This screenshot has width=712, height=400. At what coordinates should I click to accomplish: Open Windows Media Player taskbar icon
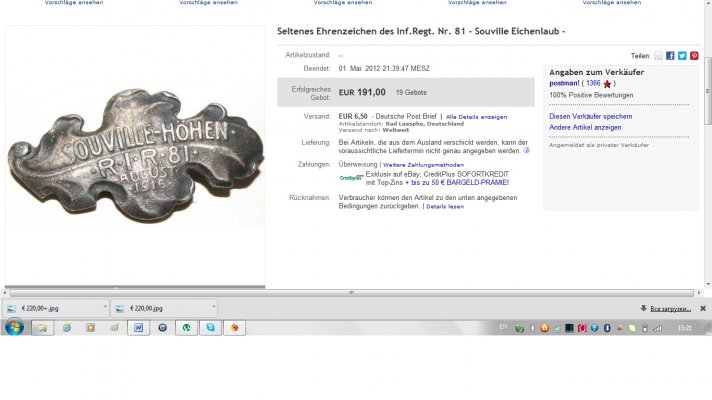[x=91, y=328]
